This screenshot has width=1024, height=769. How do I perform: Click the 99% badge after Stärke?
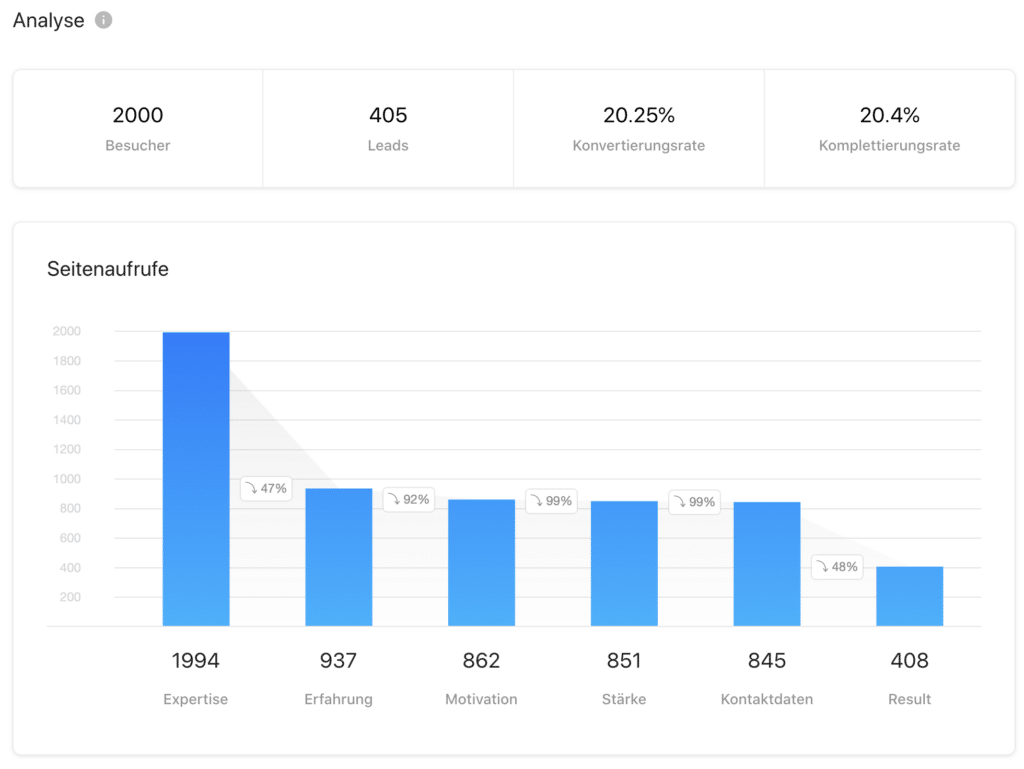click(695, 502)
